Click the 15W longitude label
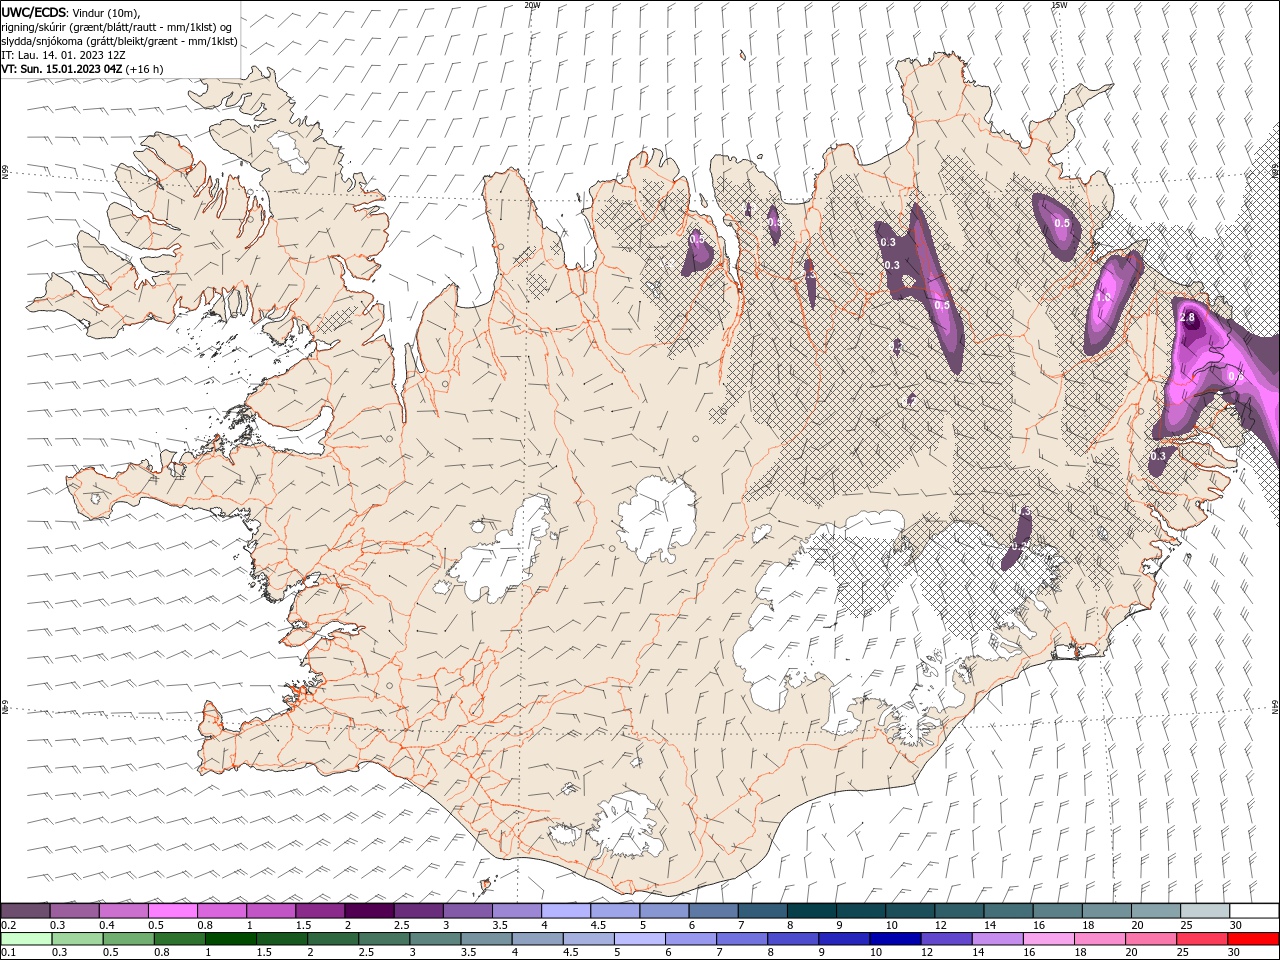 [x=1058, y=5]
